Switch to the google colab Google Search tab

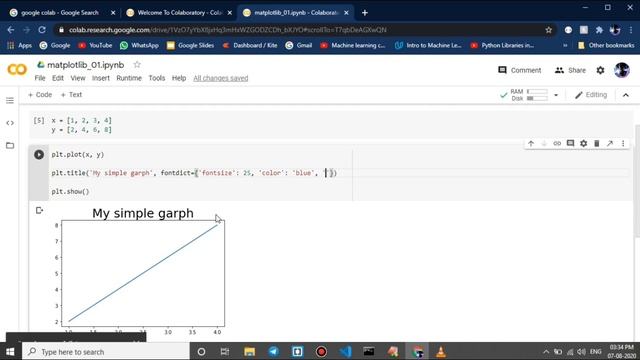tap(60, 13)
